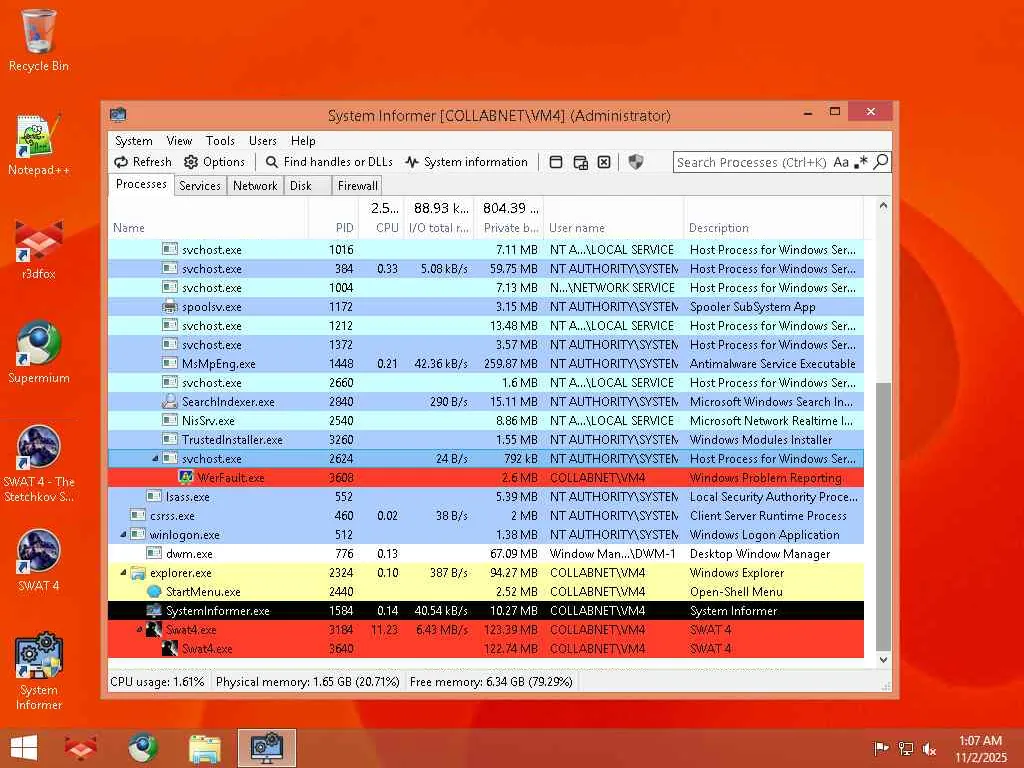Toggle case sensitive search Aa
1024x768 pixels.
point(841,162)
